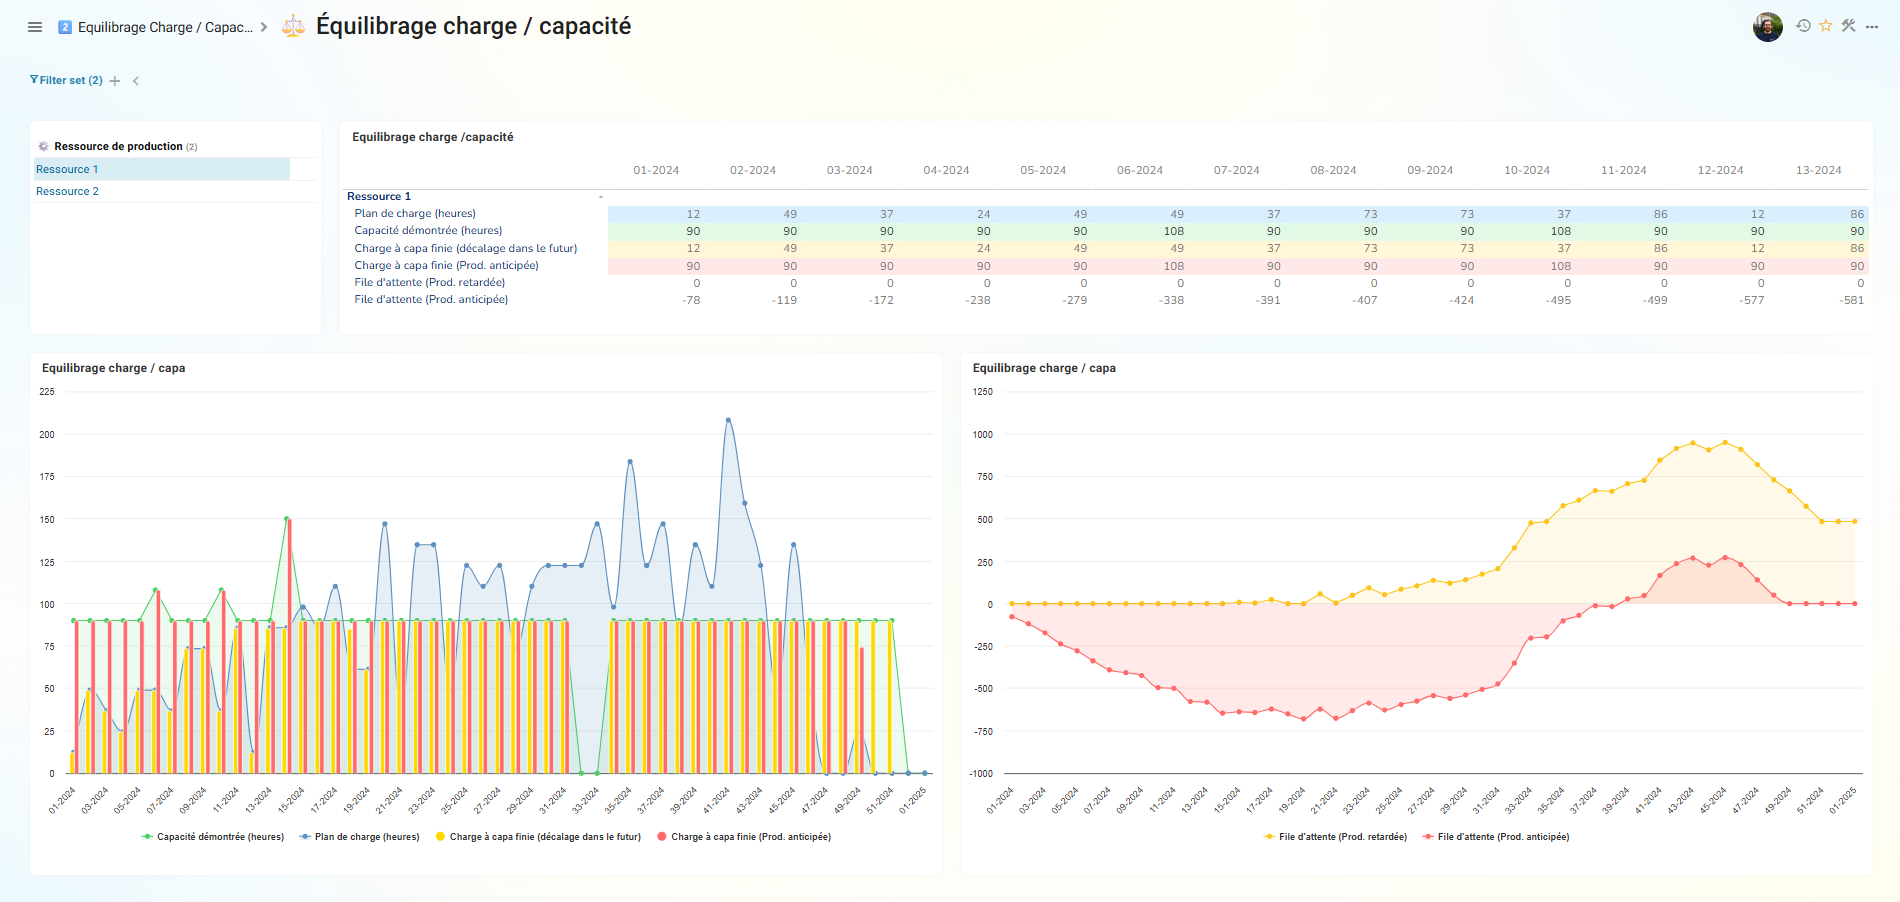This screenshot has height=902, width=1900.
Task: Select Ressource 1 in the resource list
Action: 68,169
